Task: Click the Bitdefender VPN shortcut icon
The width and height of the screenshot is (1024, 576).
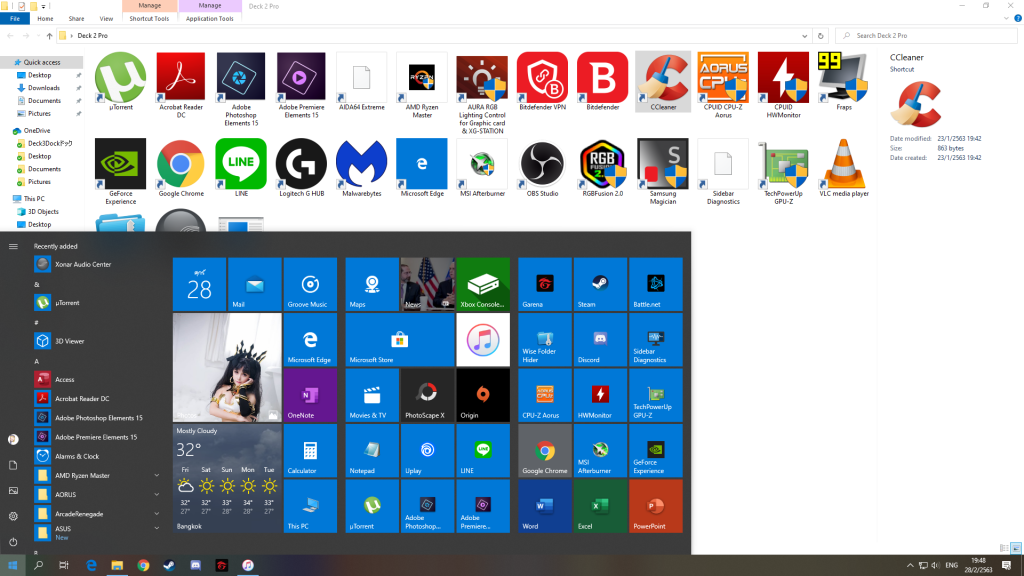Action: (542, 82)
